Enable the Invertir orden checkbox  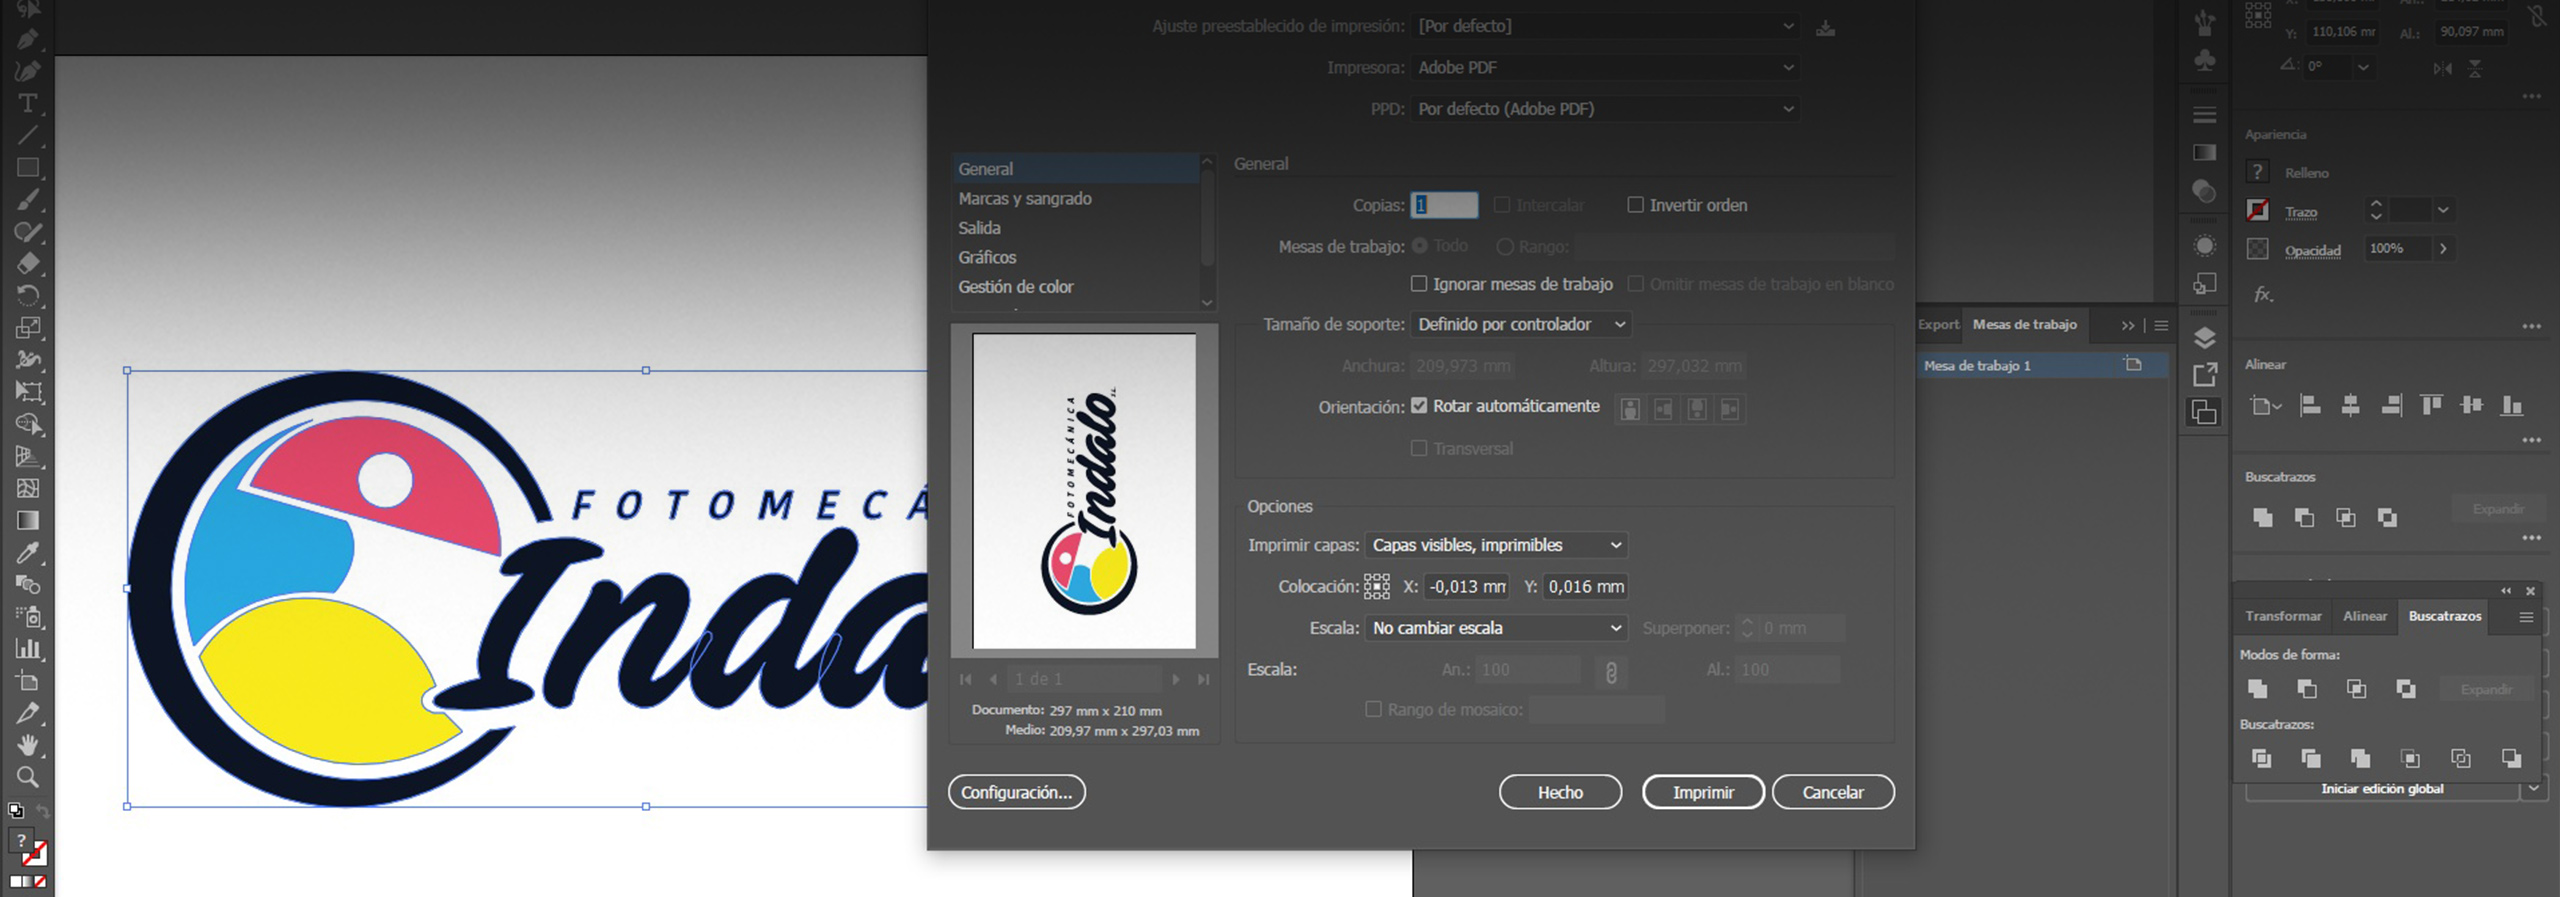click(1635, 205)
